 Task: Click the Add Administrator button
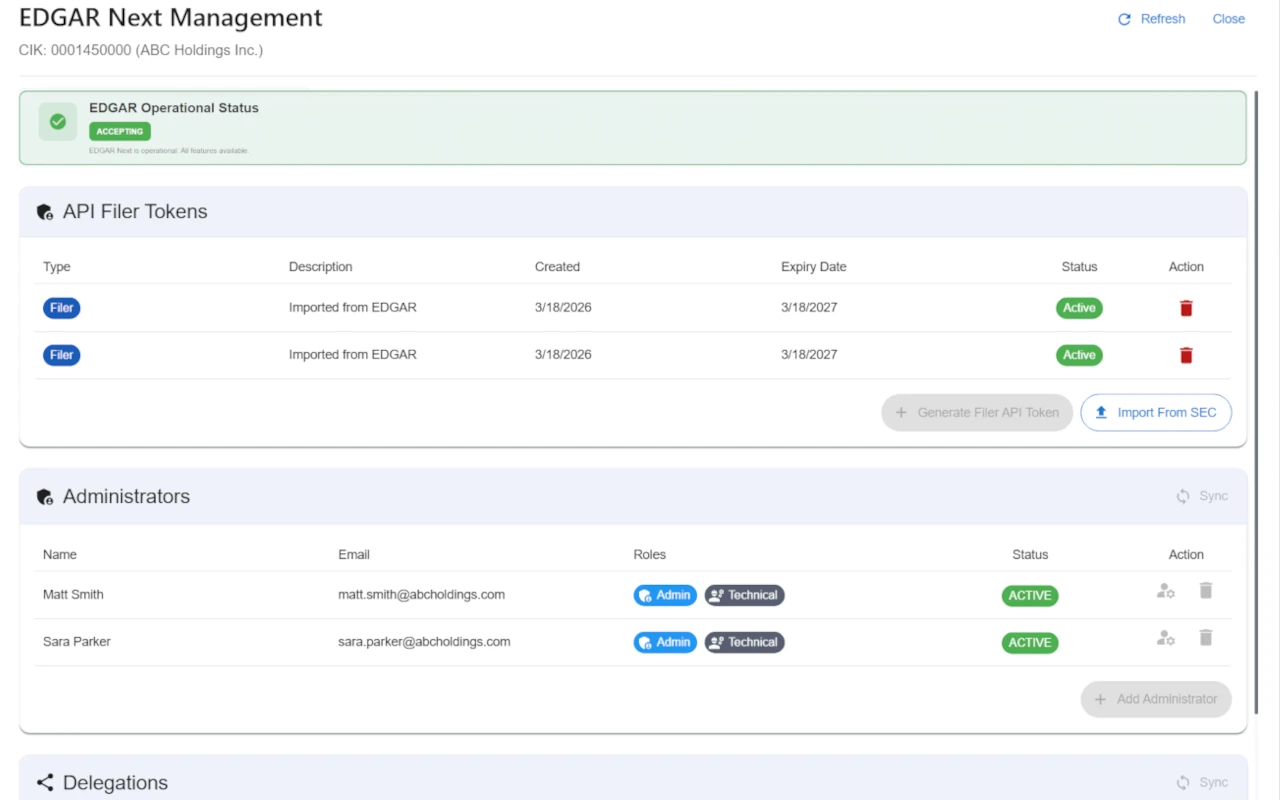tap(1156, 699)
